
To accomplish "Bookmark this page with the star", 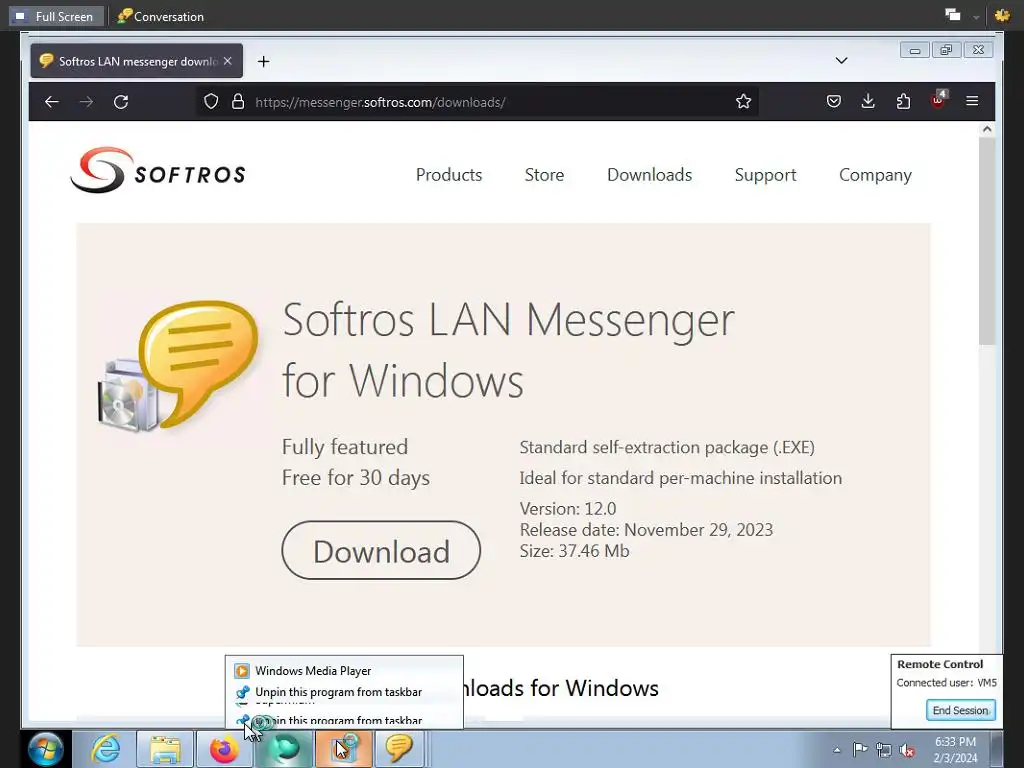I will click(x=743, y=101).
